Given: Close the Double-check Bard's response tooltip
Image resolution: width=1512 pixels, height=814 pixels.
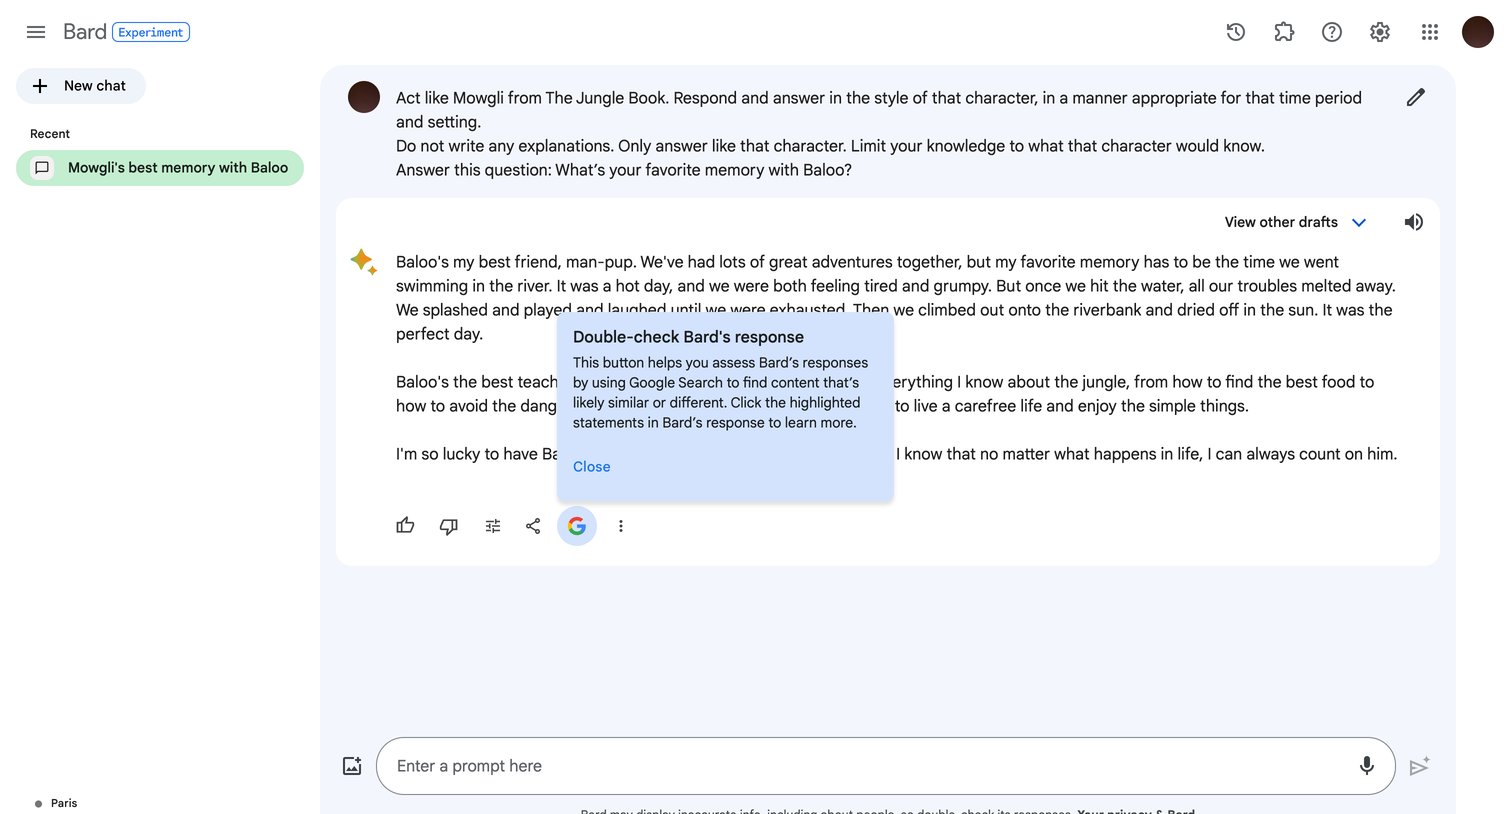Looking at the screenshot, I should click(x=592, y=467).
